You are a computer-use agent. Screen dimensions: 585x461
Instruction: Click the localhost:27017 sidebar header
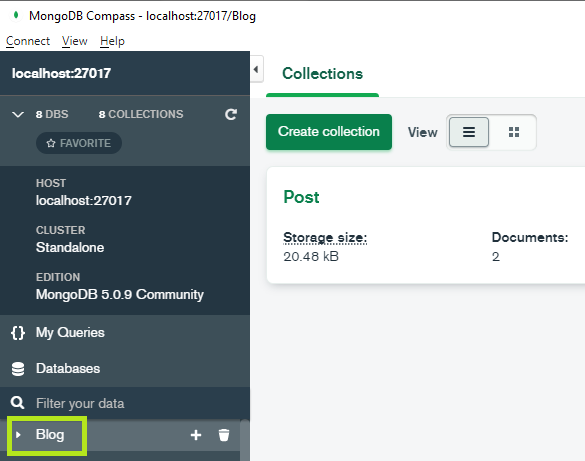click(61, 73)
